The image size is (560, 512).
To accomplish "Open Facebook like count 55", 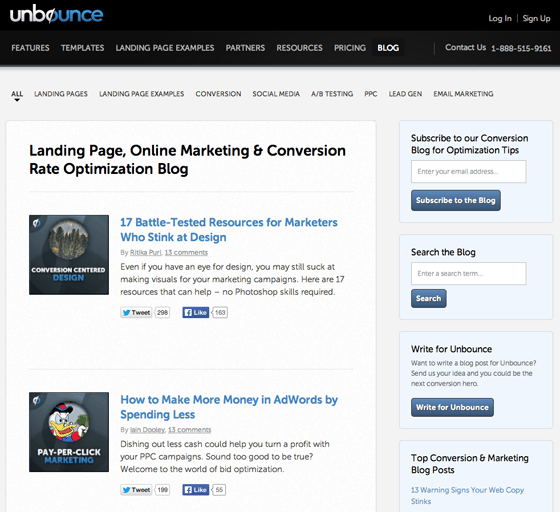I will tap(219, 490).
